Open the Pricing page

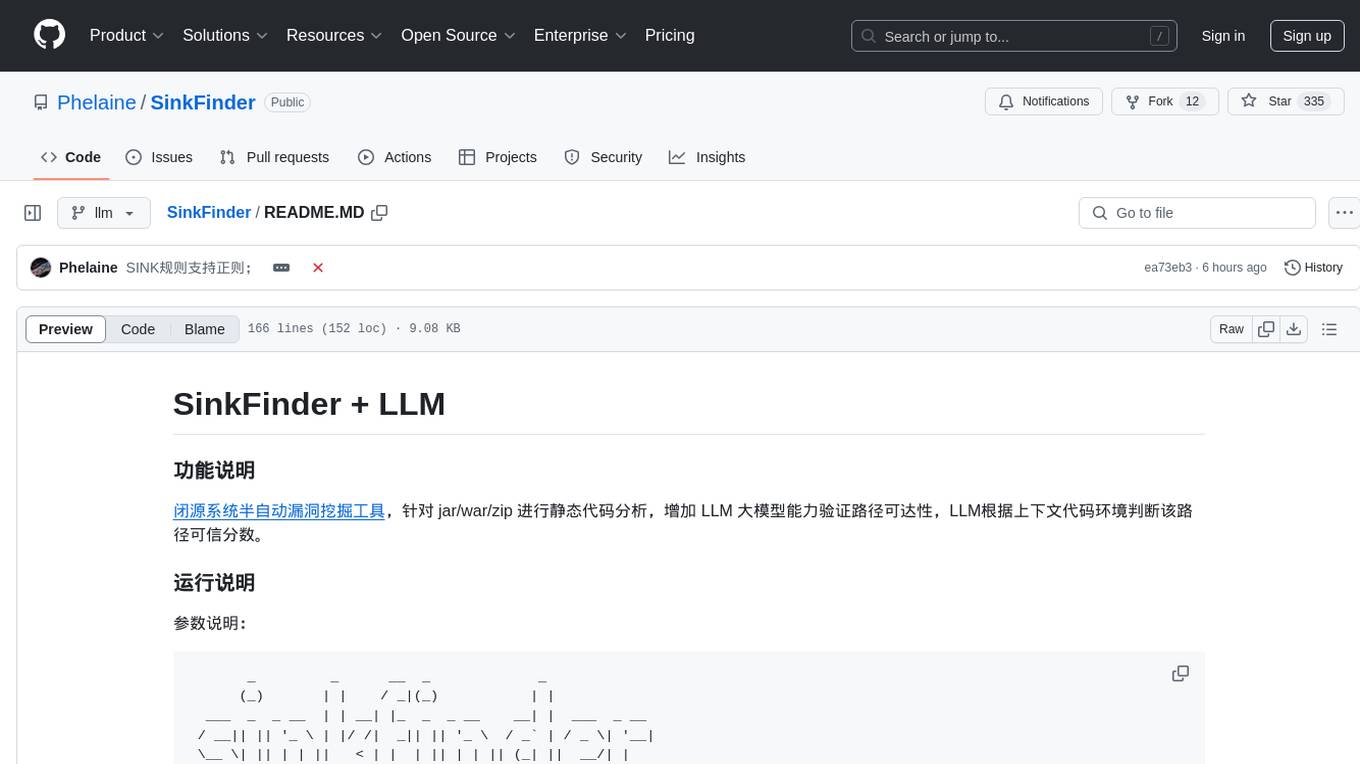click(x=670, y=35)
